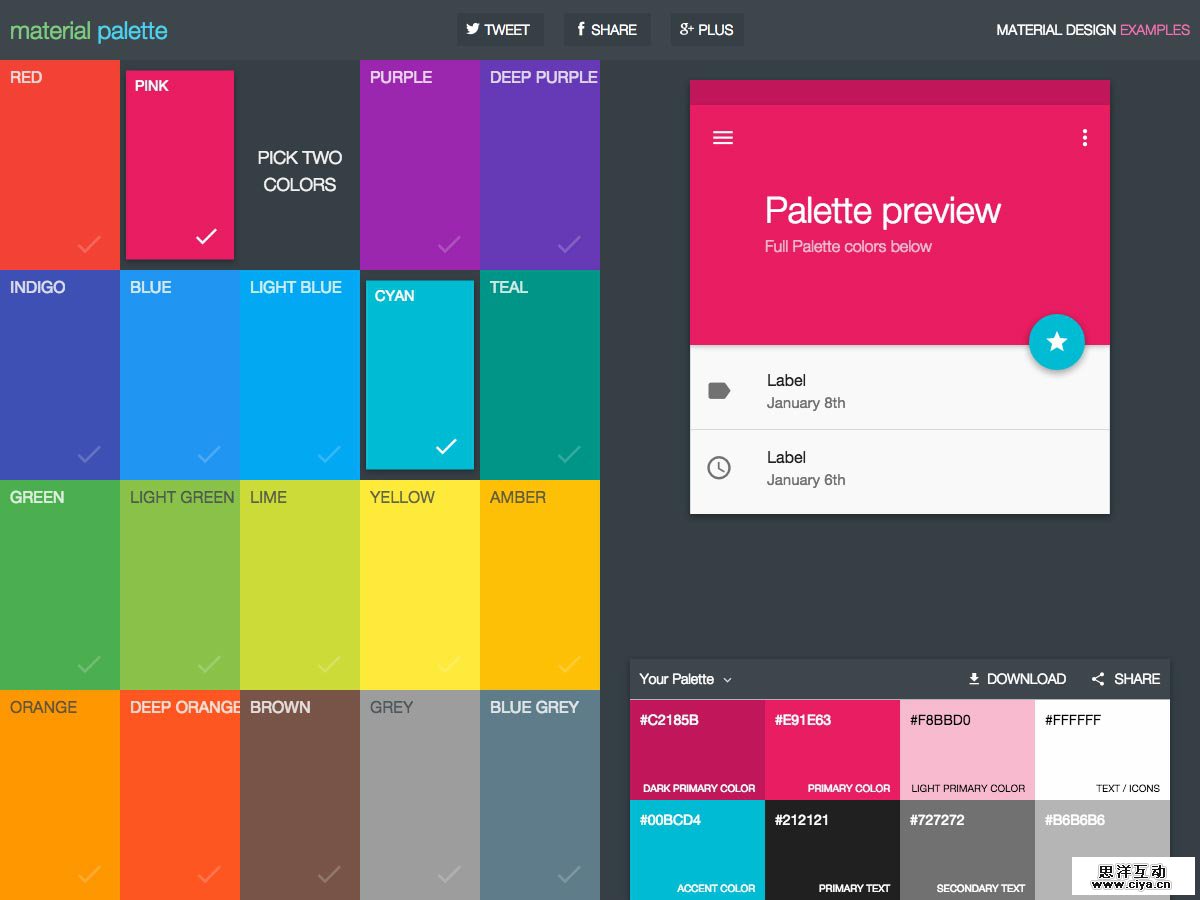Open the three-dot overflow menu in preview
Image resolution: width=1200 pixels, height=900 pixels.
tap(1084, 137)
